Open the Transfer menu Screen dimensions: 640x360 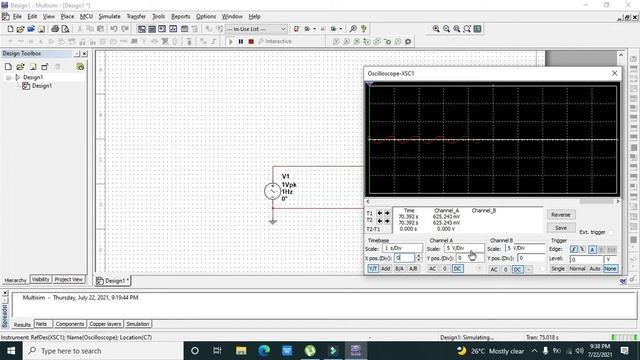[136, 17]
